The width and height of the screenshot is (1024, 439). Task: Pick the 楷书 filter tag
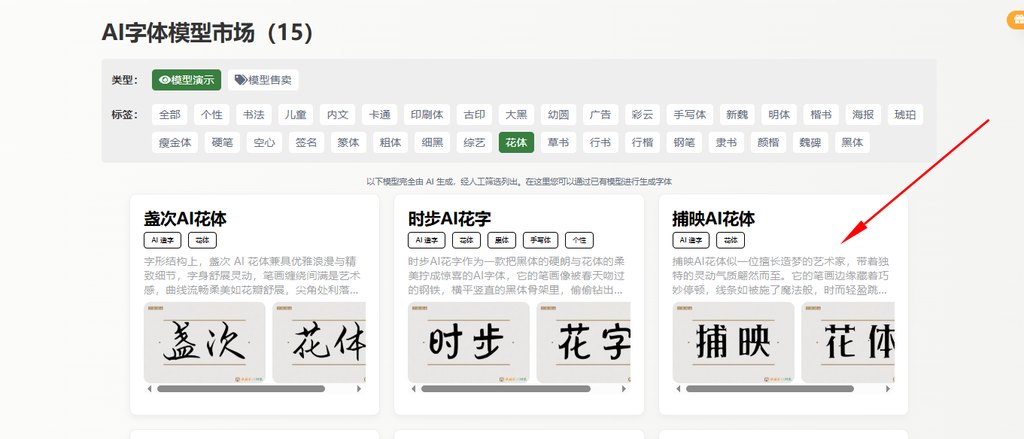tap(821, 114)
